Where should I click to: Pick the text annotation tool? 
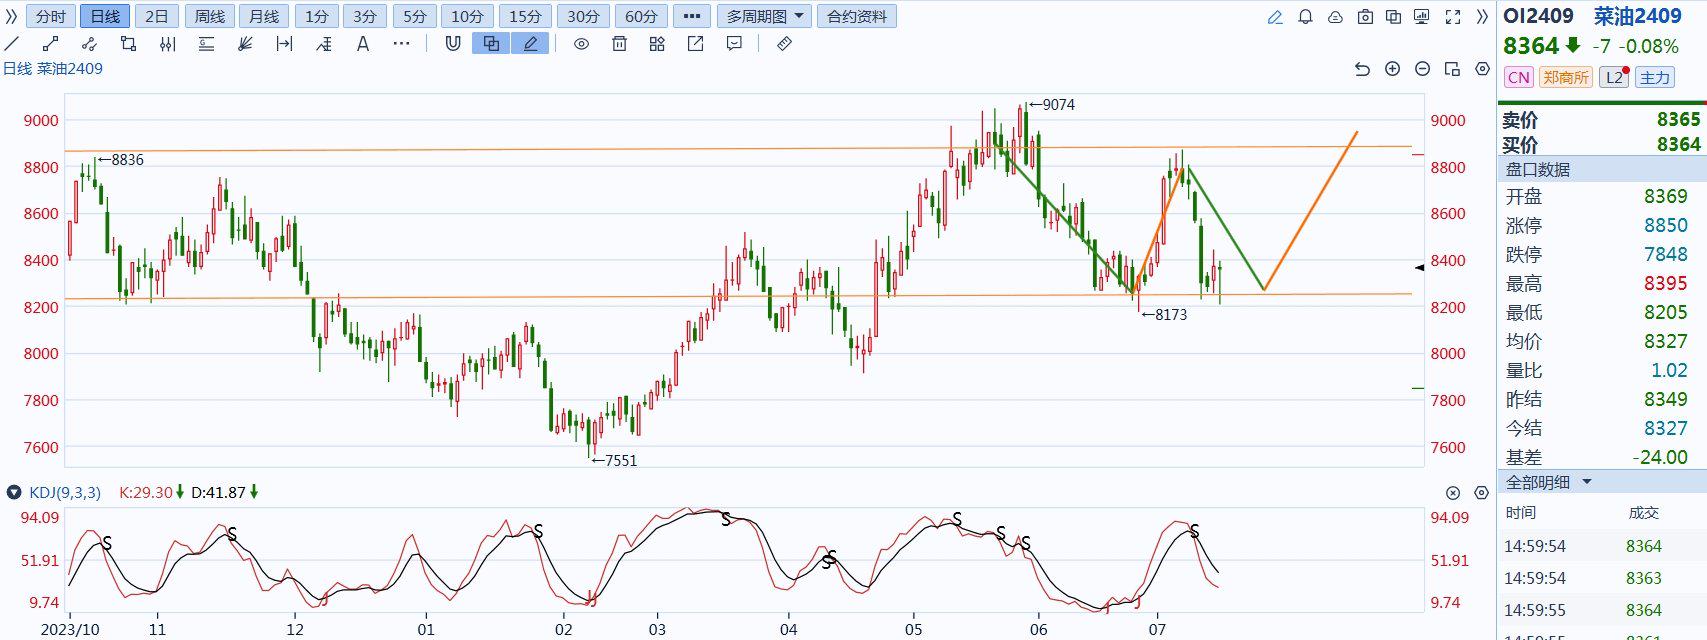click(363, 44)
